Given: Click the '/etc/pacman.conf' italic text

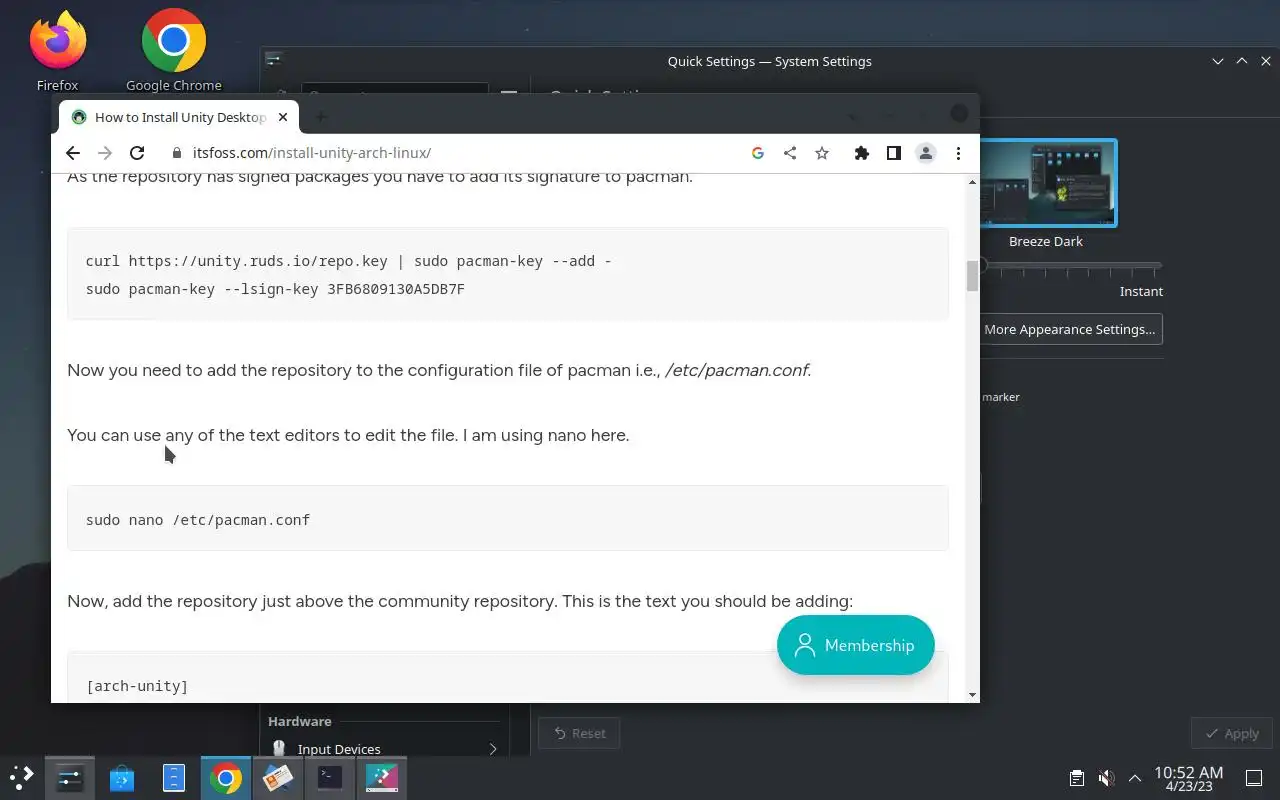Looking at the screenshot, I should [x=736, y=370].
